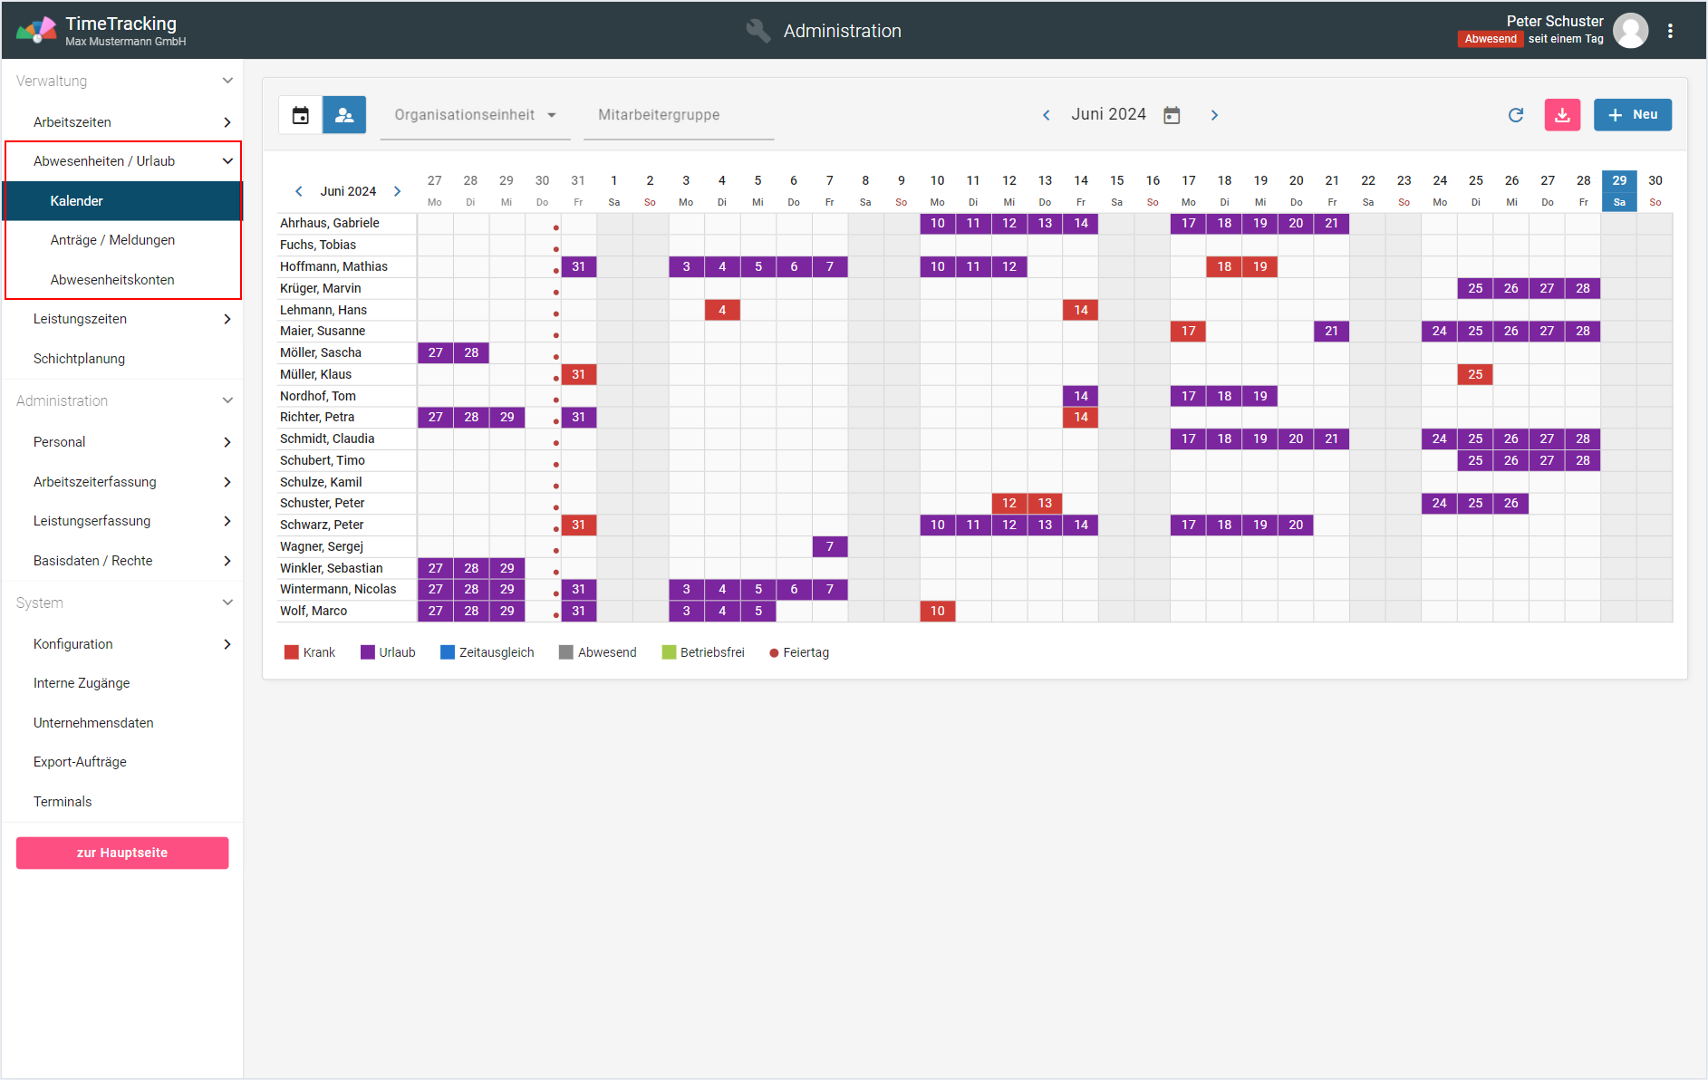Collapse the Verwaltung section
The width and height of the screenshot is (1708, 1080).
coord(227,81)
